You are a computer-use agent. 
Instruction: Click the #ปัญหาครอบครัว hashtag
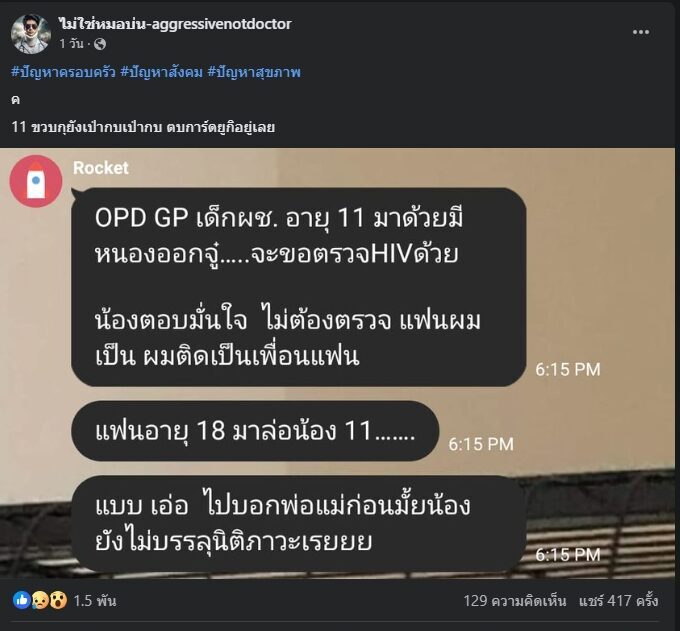click(63, 72)
